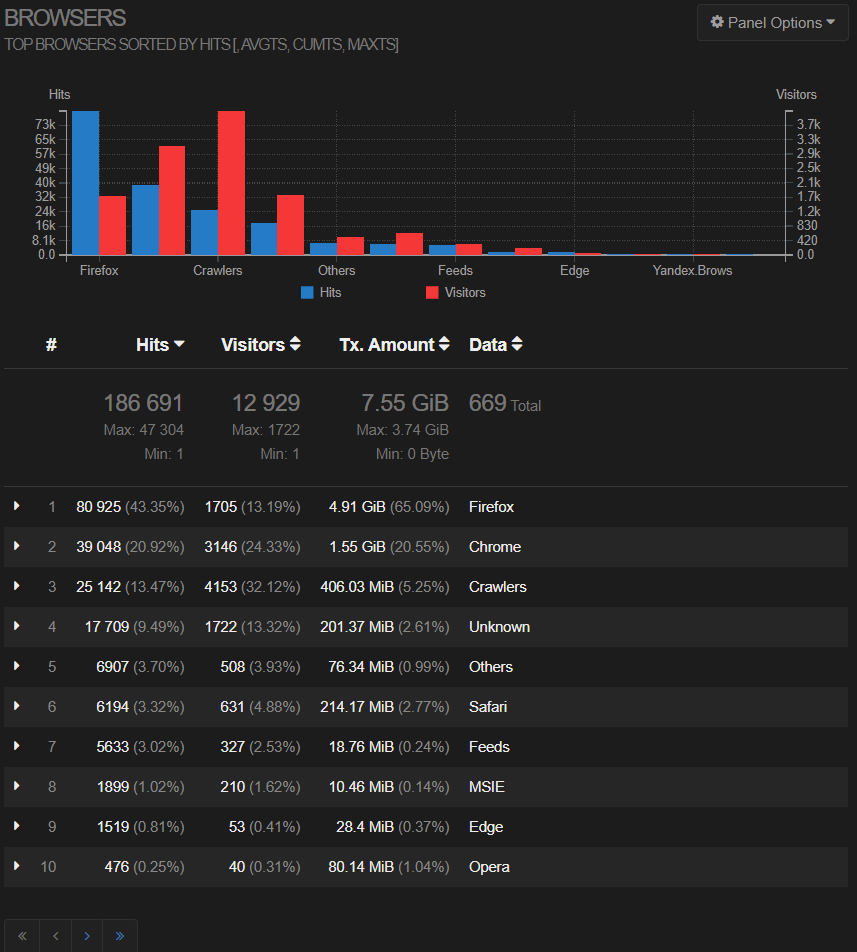Go to first page of browsers table
857x952 pixels.
click(x=22, y=936)
